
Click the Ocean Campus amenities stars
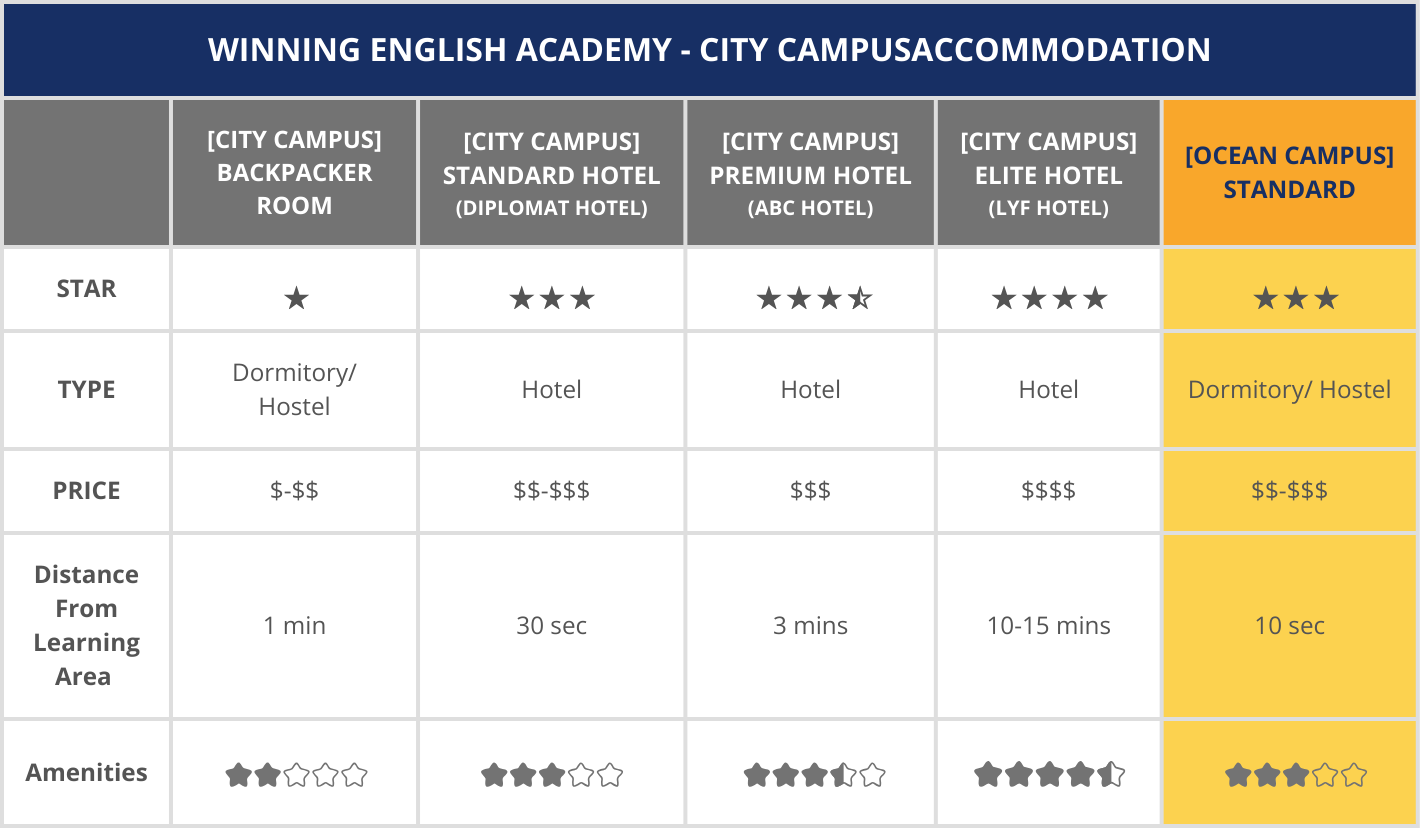click(1295, 775)
